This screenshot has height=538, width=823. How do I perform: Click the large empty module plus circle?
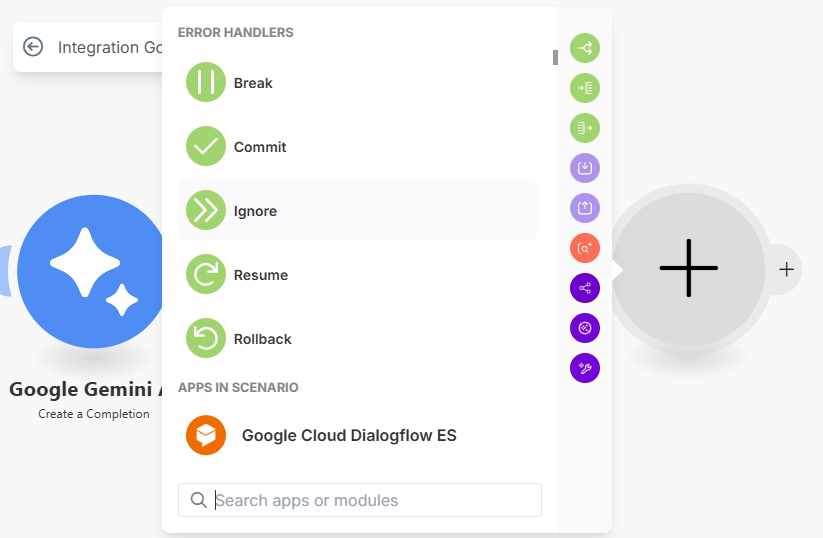point(688,268)
